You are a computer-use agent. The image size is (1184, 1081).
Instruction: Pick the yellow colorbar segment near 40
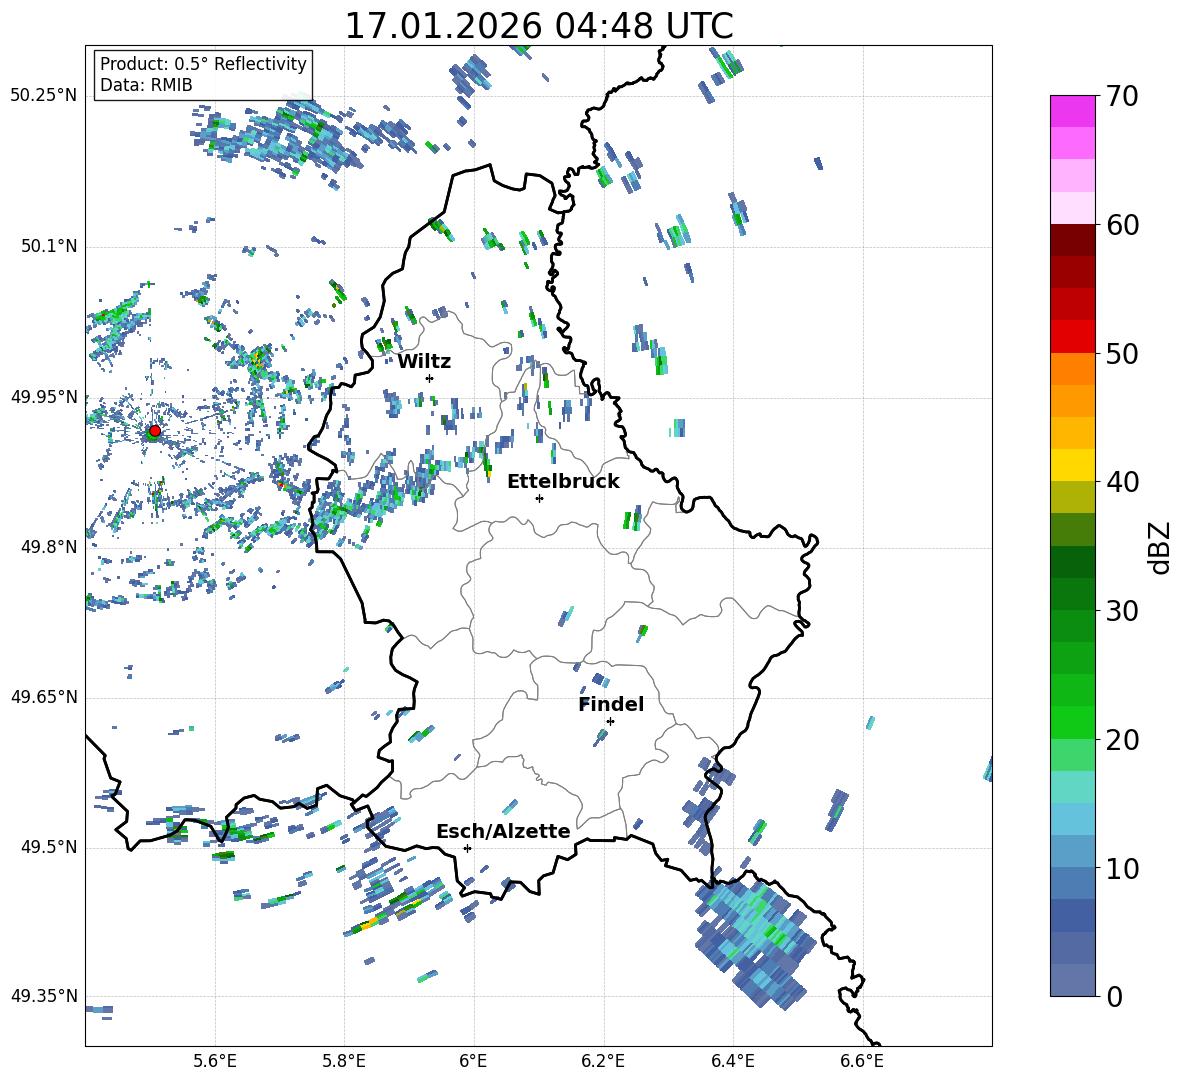pyautogui.click(x=1073, y=464)
